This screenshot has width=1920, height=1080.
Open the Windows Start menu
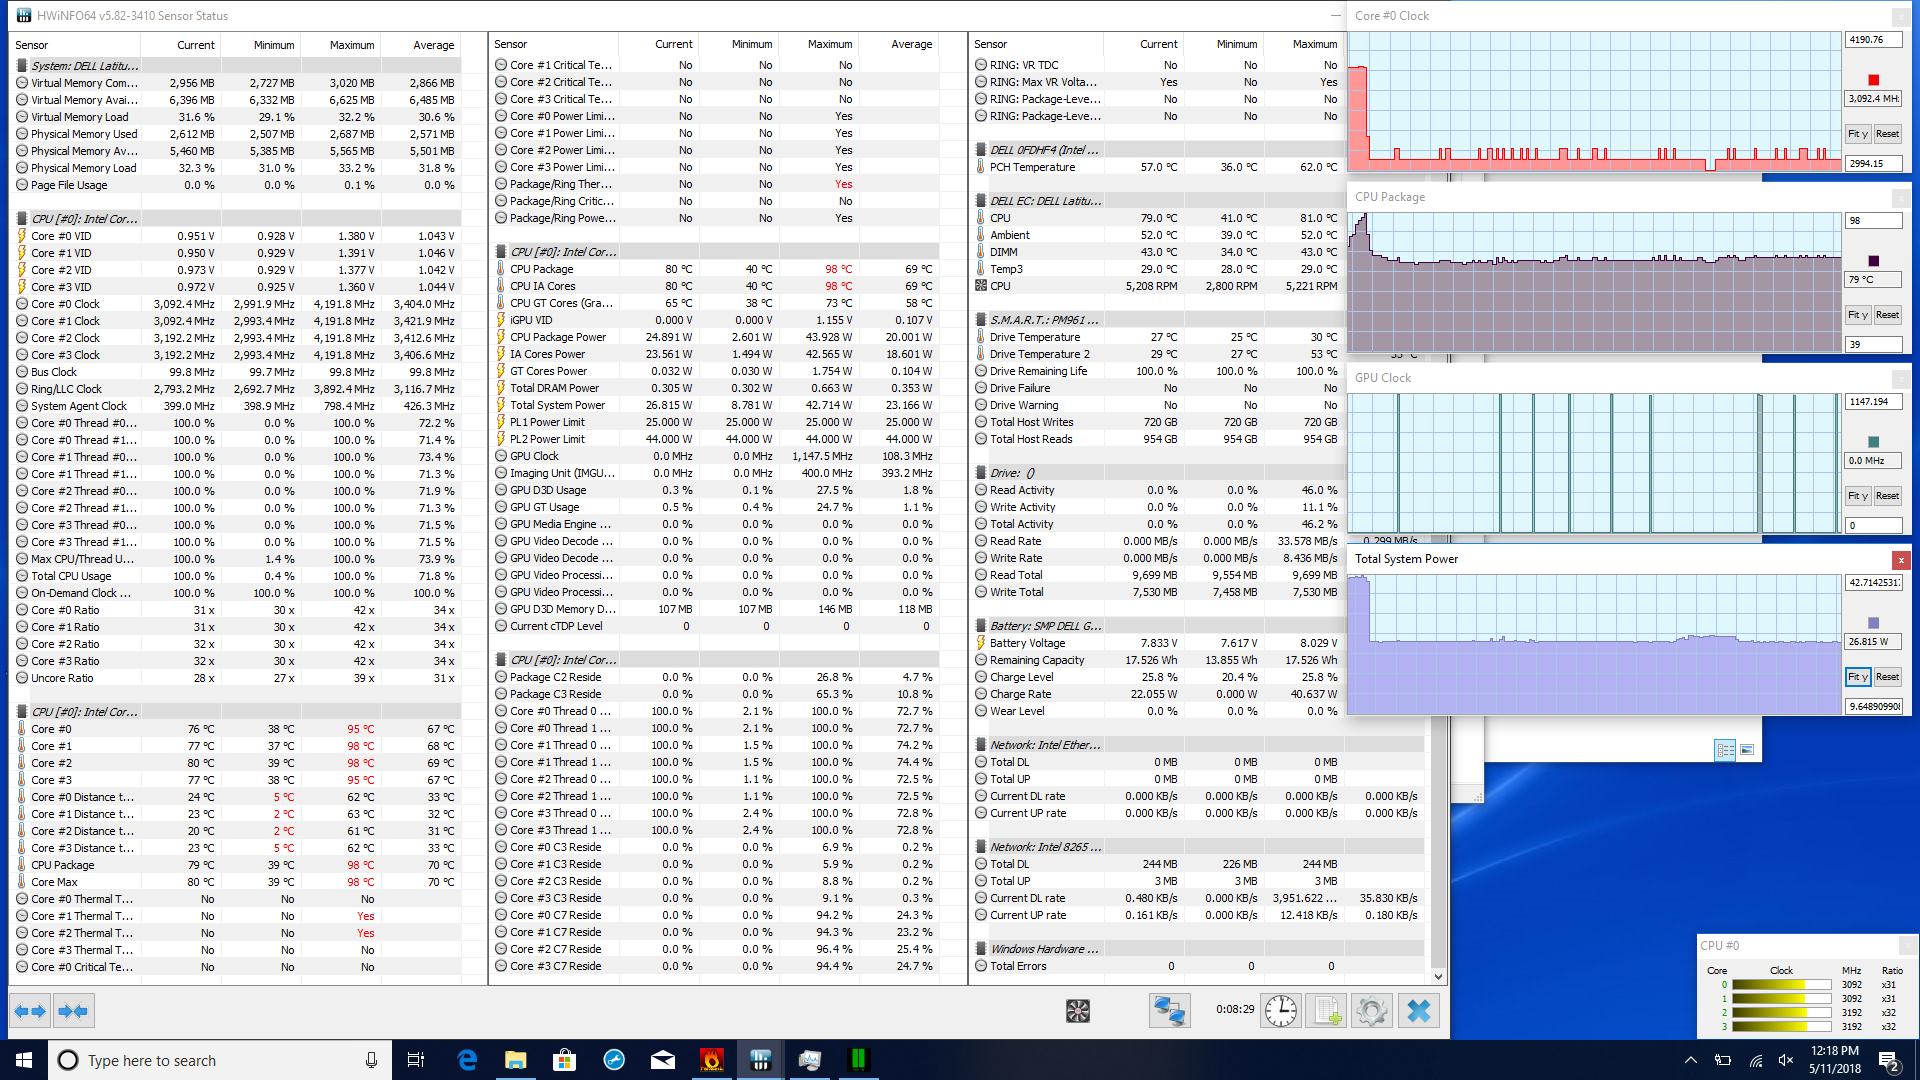click(x=24, y=1060)
